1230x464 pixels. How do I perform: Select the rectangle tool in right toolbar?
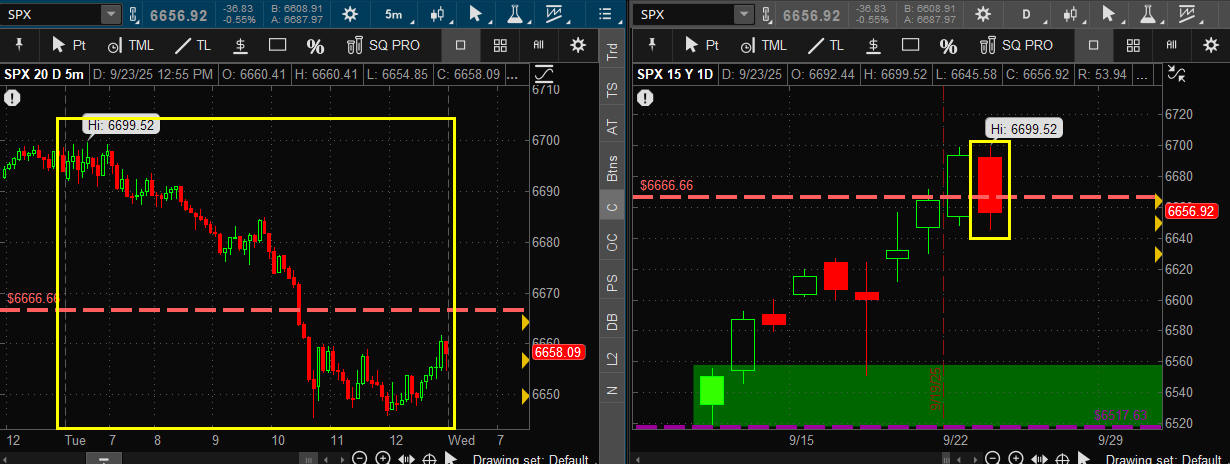911,45
